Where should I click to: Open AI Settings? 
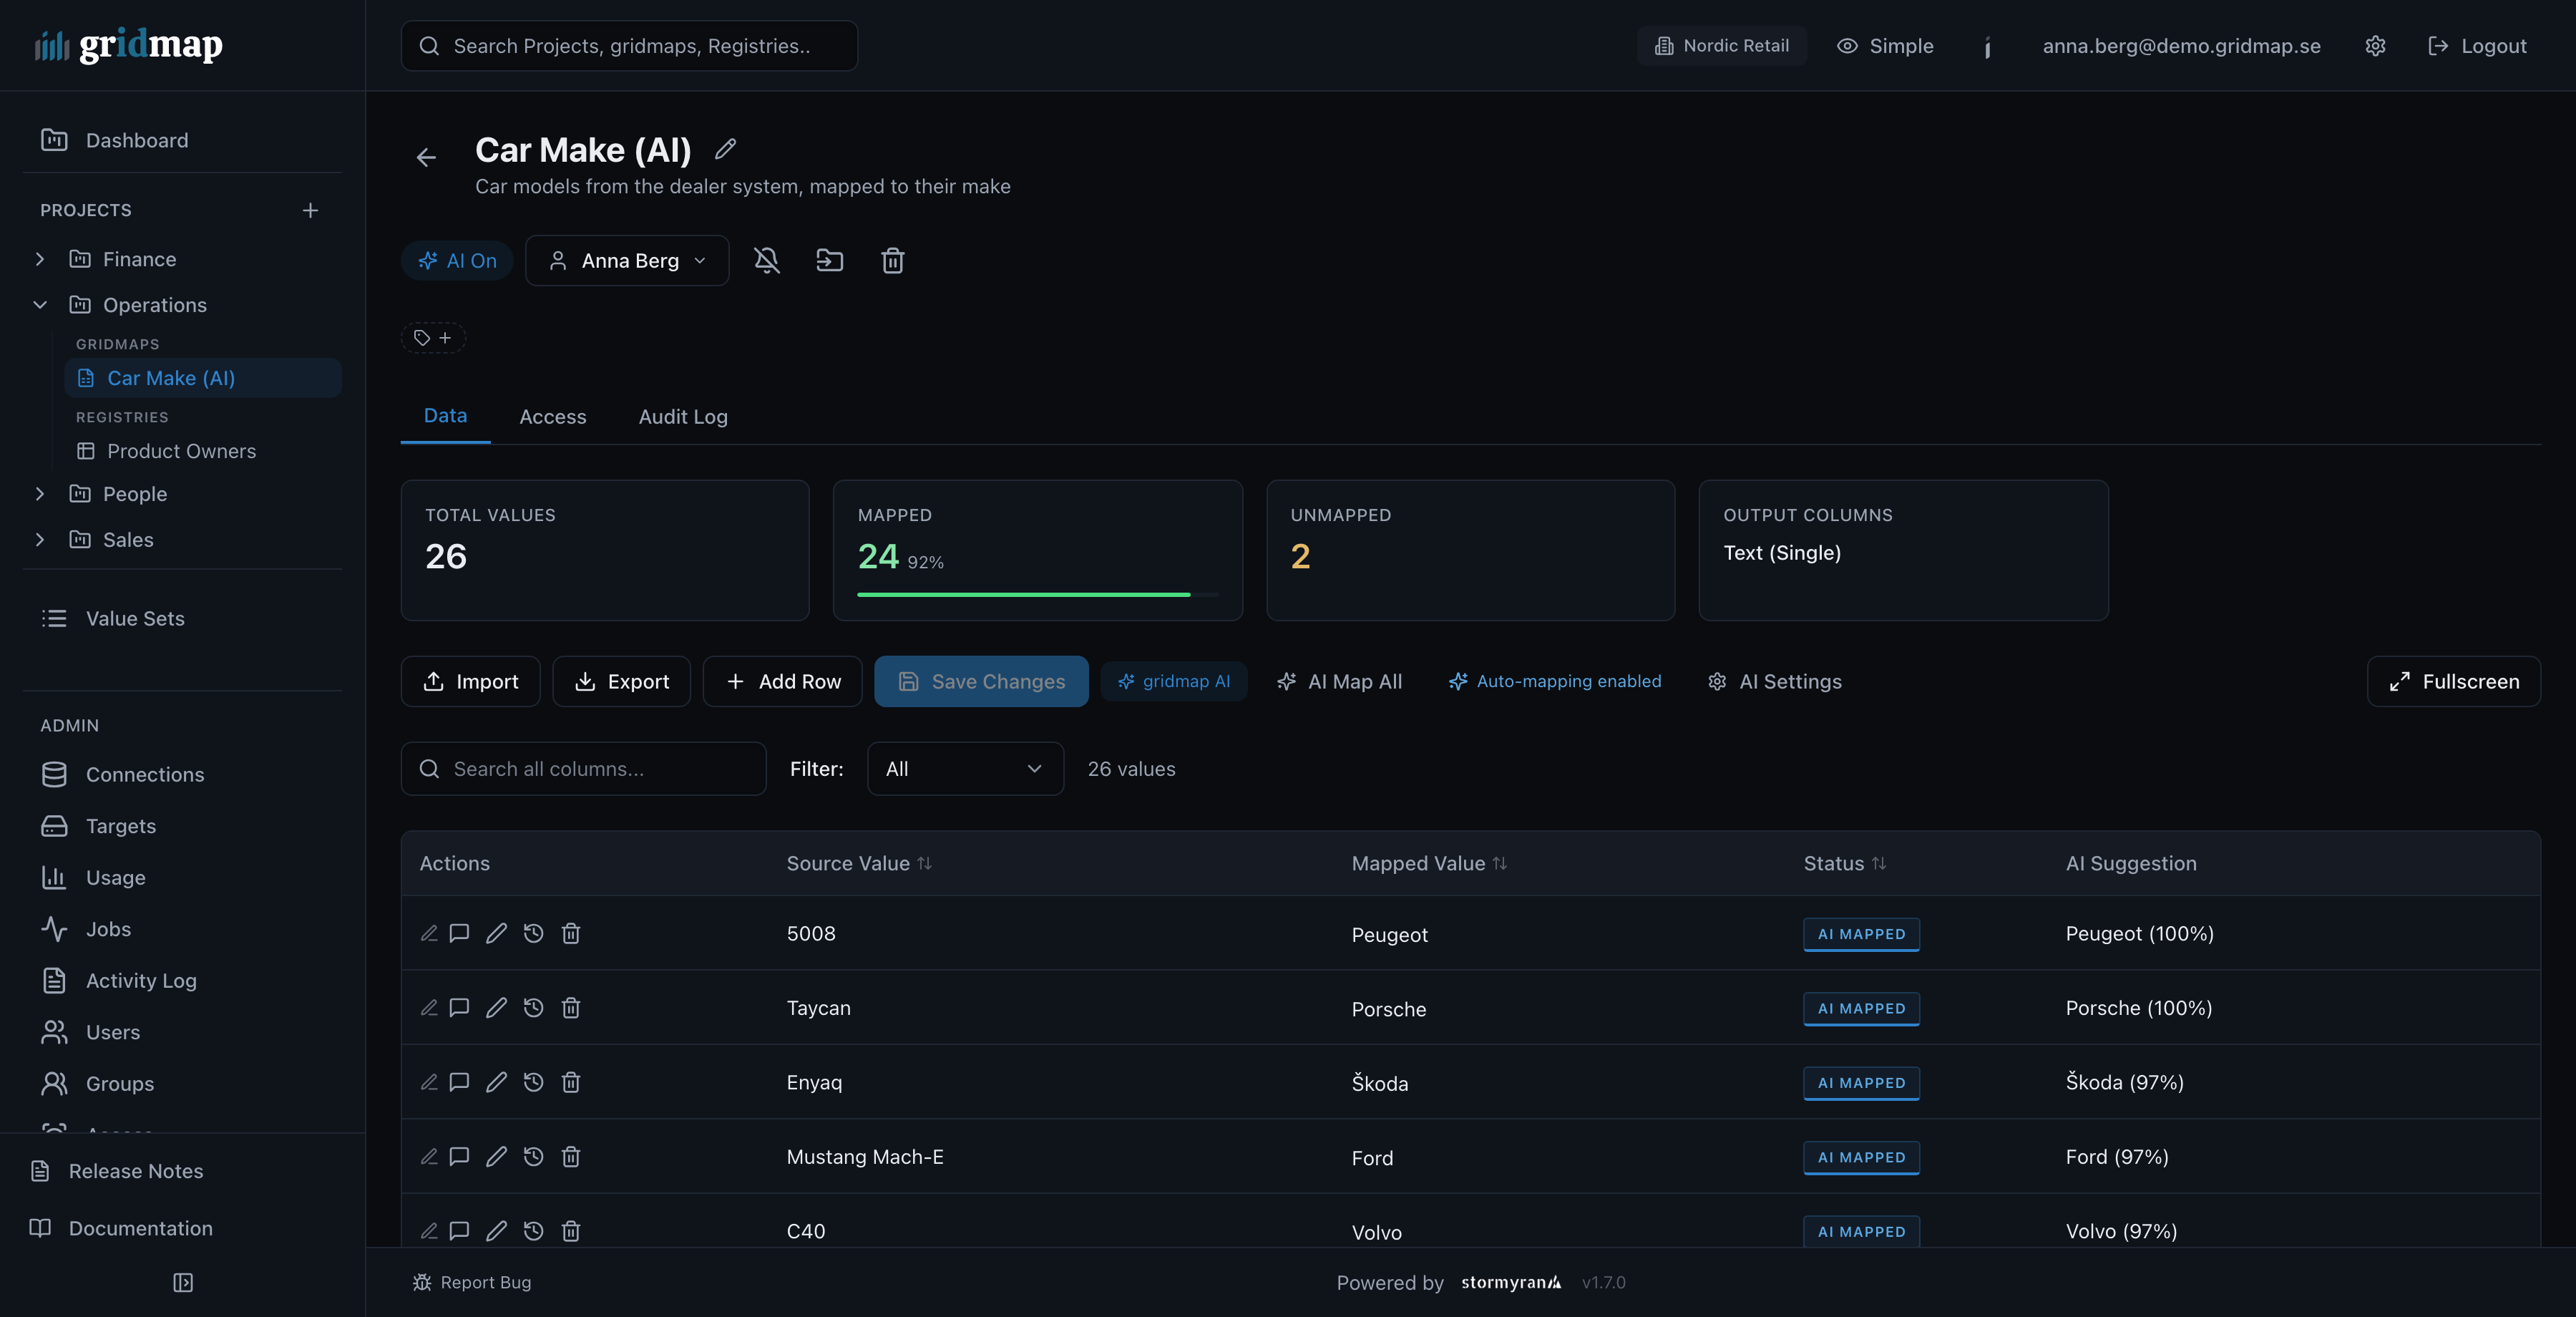1774,682
